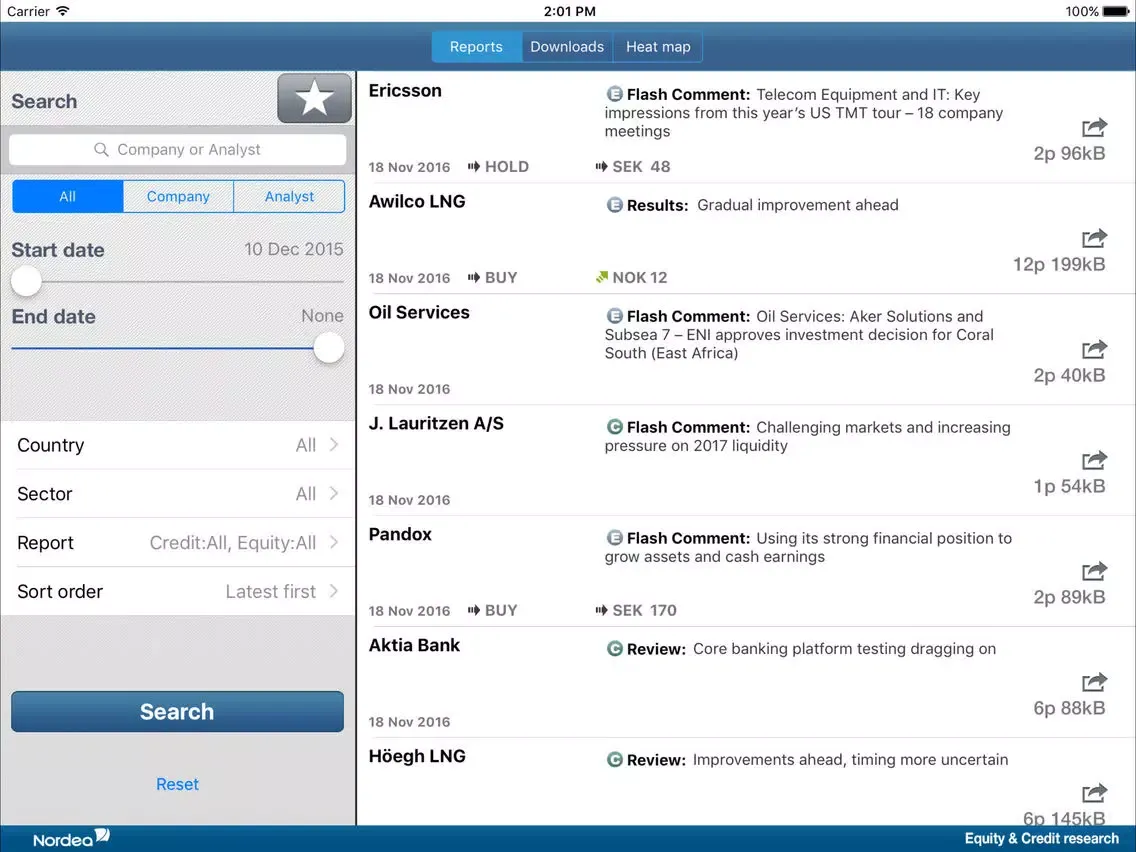Share the Höegh LNG Review report

(1094, 793)
